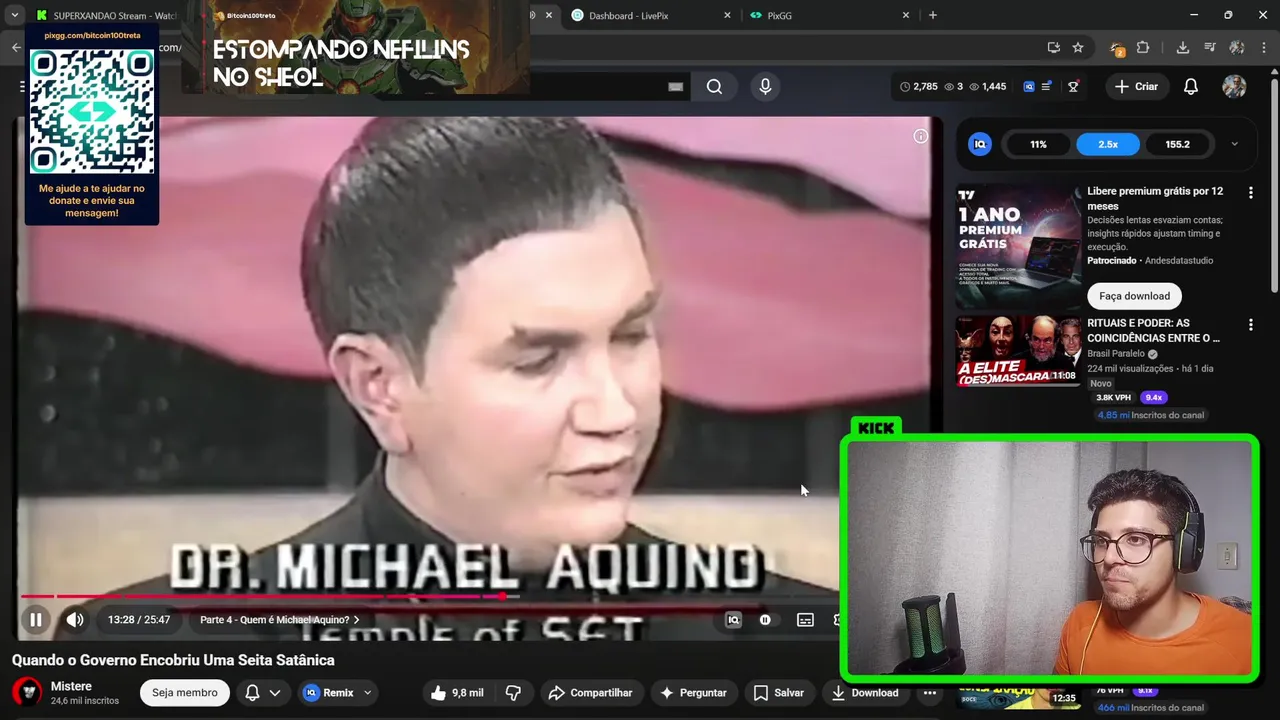The height and width of the screenshot is (720, 1280).
Task: Bookmark this page with the star icon
Action: pos(1078,47)
